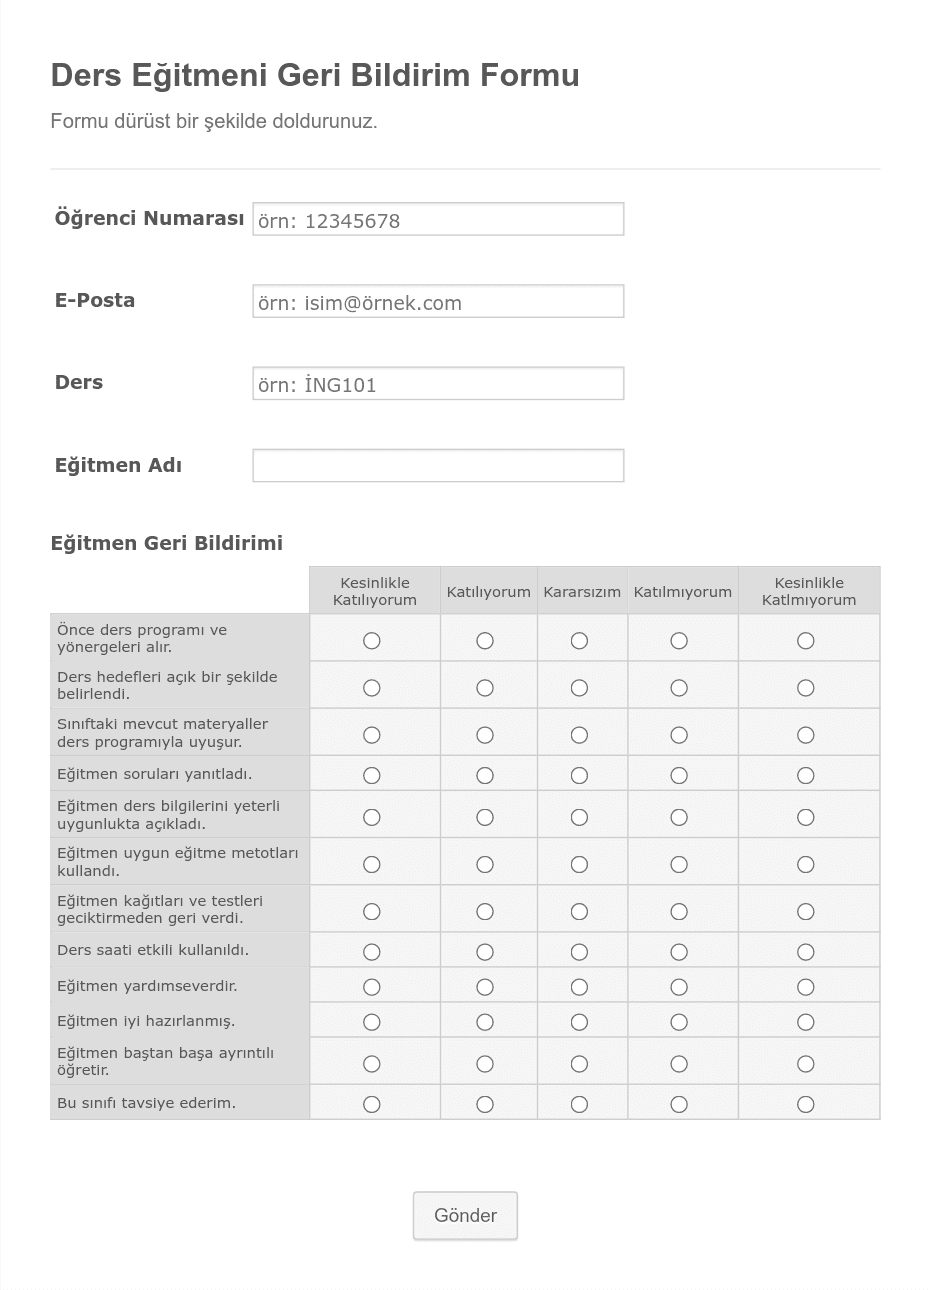Mark Kararsızım for 'Sınıftaki mevcut materyaller' row
930x1290 pixels.
coord(579,735)
